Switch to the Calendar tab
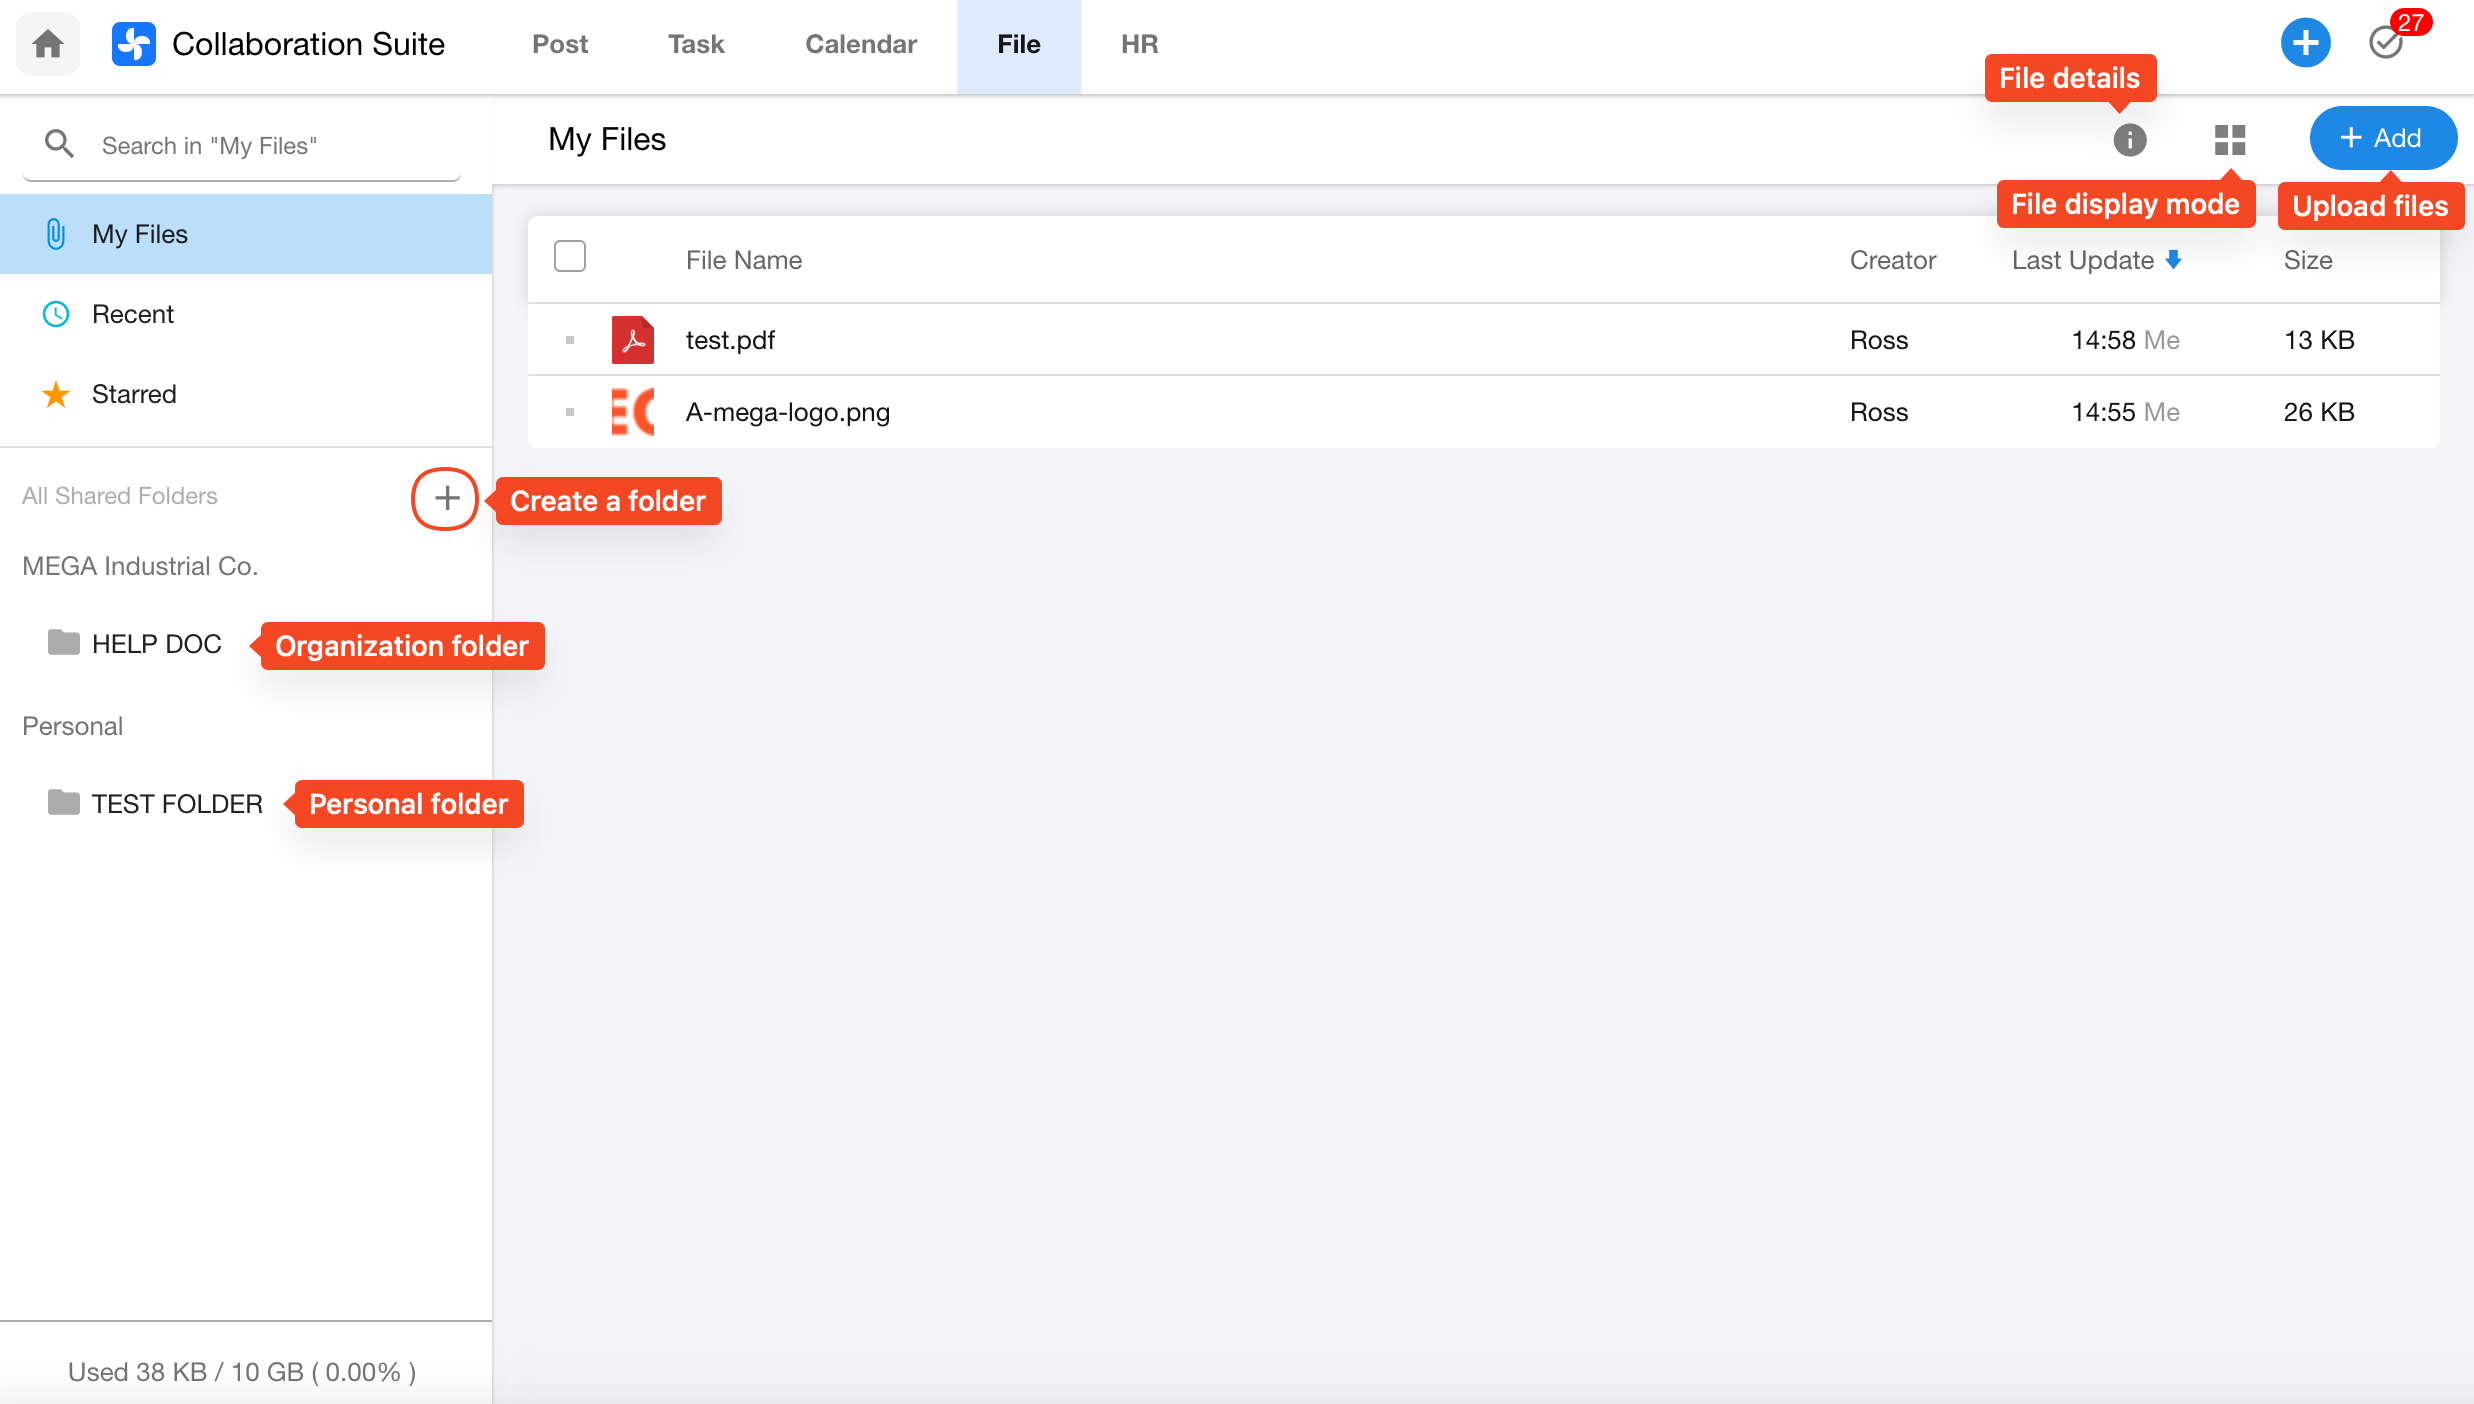 point(860,44)
